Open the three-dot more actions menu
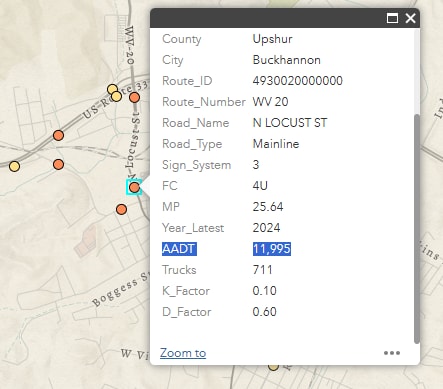 392,353
